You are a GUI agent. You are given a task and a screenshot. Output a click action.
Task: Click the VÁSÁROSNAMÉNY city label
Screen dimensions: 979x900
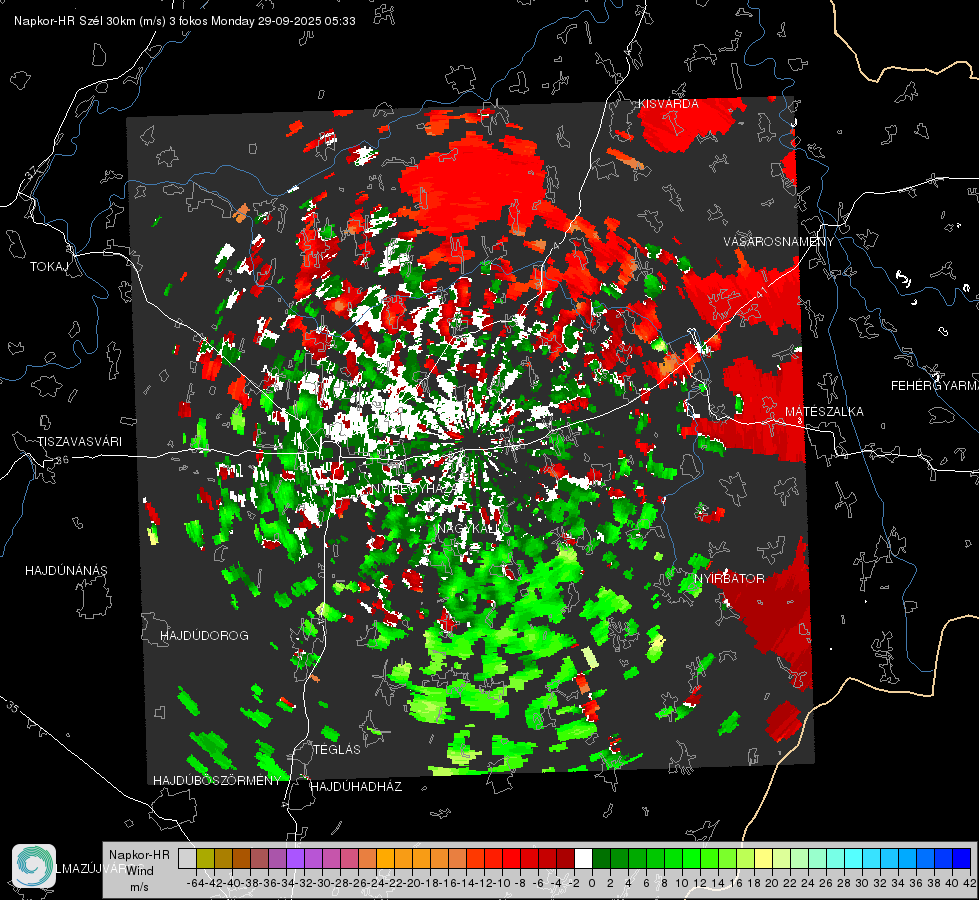(779, 242)
